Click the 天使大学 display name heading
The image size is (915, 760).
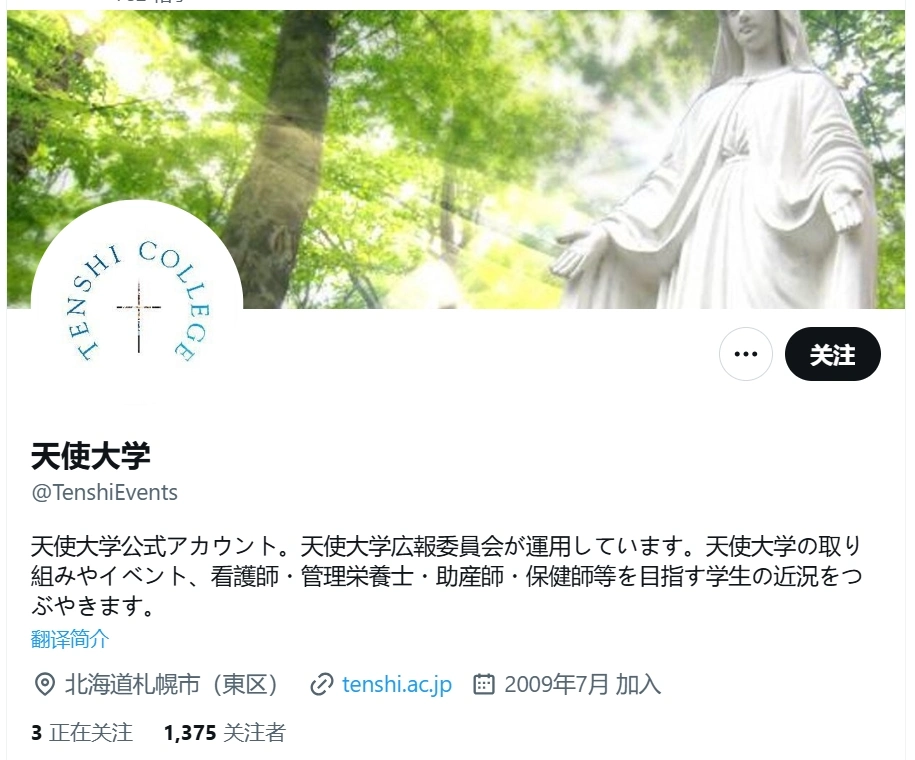[x=91, y=456]
